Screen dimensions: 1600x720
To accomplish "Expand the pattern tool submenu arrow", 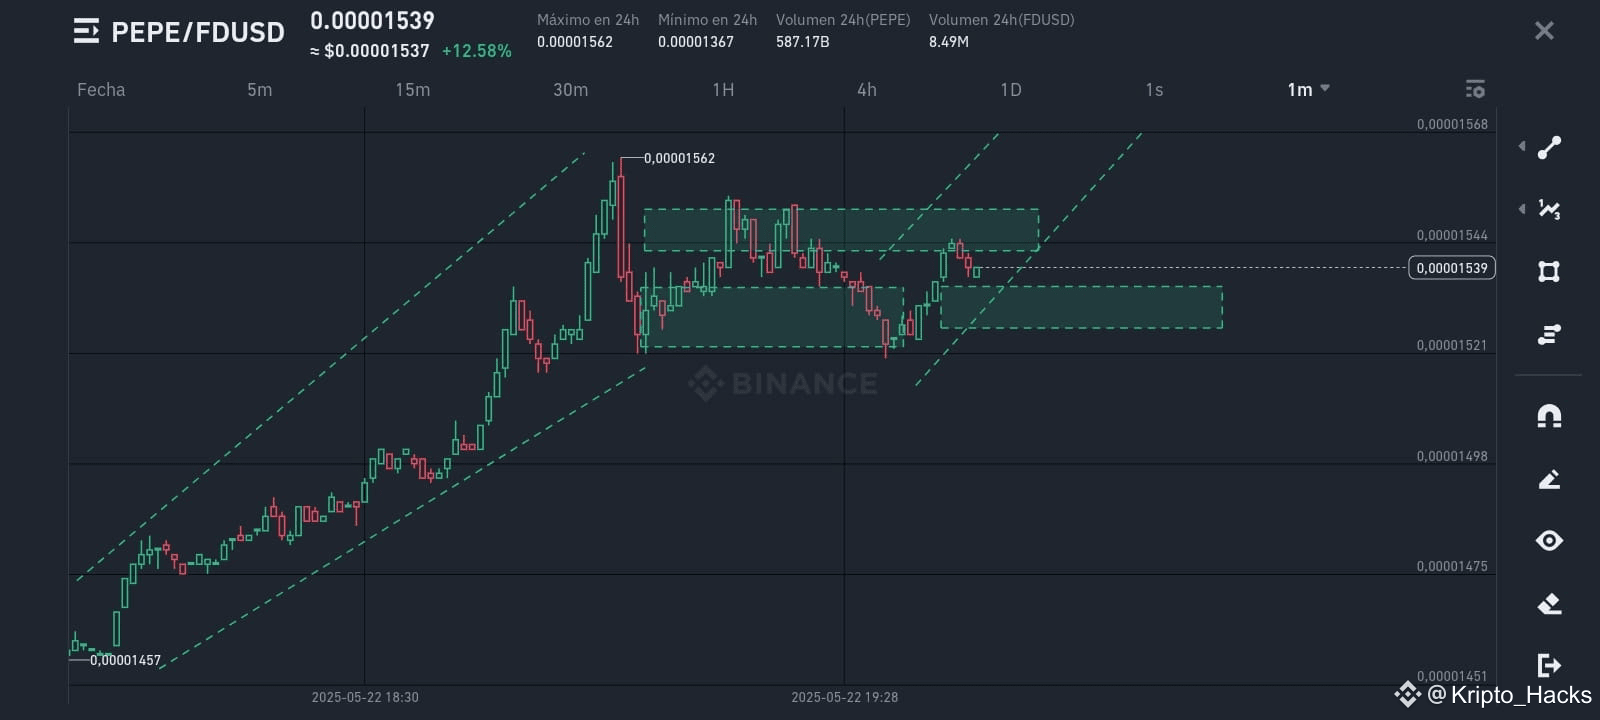I will point(1522,209).
